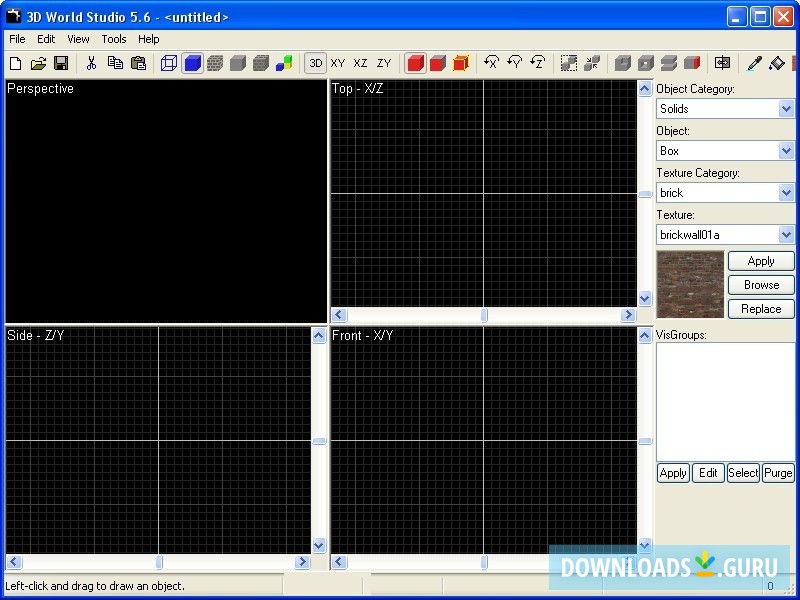Click the flip mirror arrows icon

(722, 63)
